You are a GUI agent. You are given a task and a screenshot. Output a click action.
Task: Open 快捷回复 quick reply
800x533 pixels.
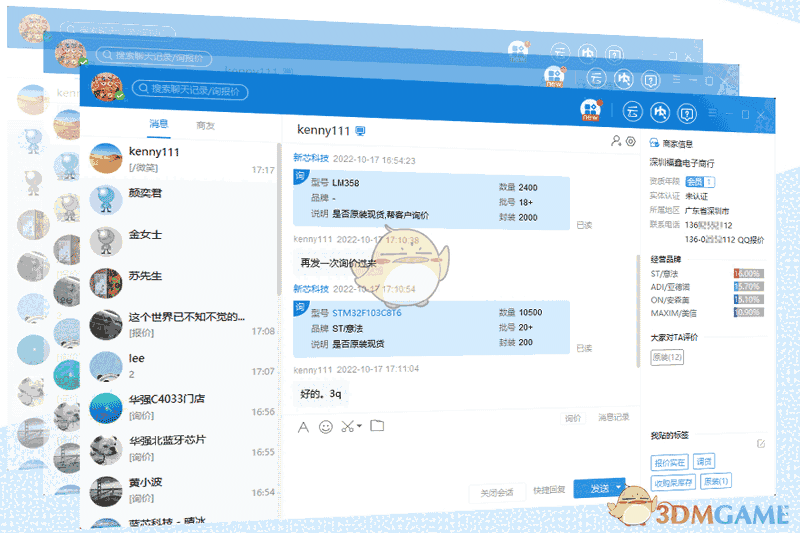tap(549, 490)
